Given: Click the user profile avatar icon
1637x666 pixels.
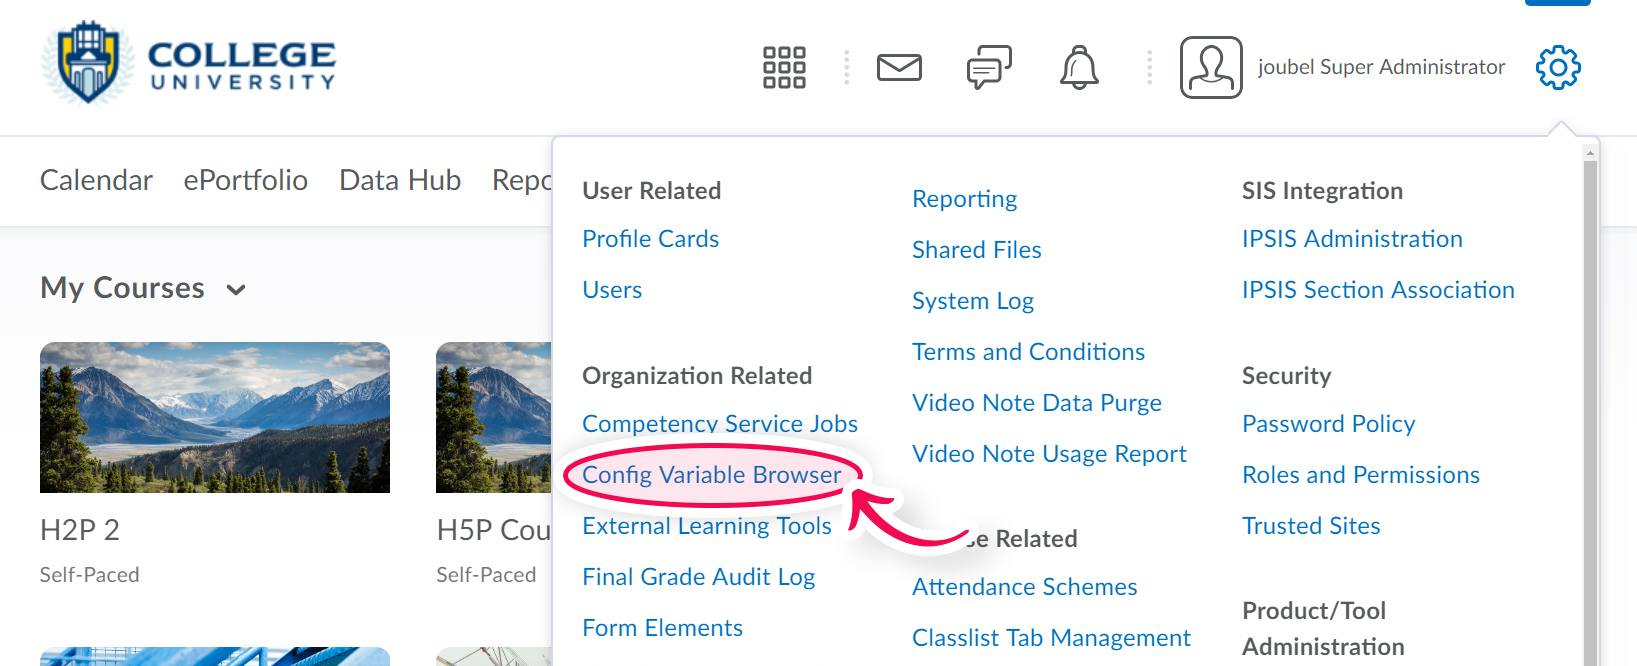Looking at the screenshot, I should pyautogui.click(x=1211, y=68).
